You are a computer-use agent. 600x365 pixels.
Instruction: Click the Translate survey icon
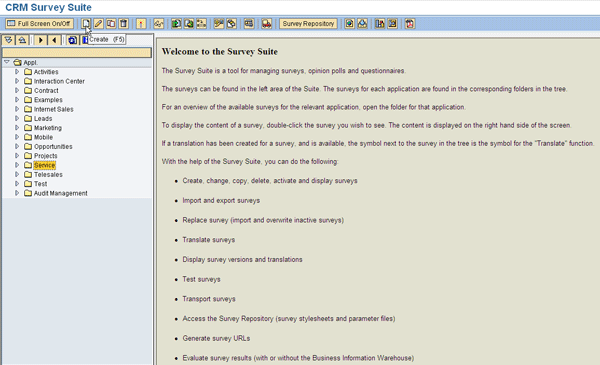pyautogui.click(x=218, y=24)
